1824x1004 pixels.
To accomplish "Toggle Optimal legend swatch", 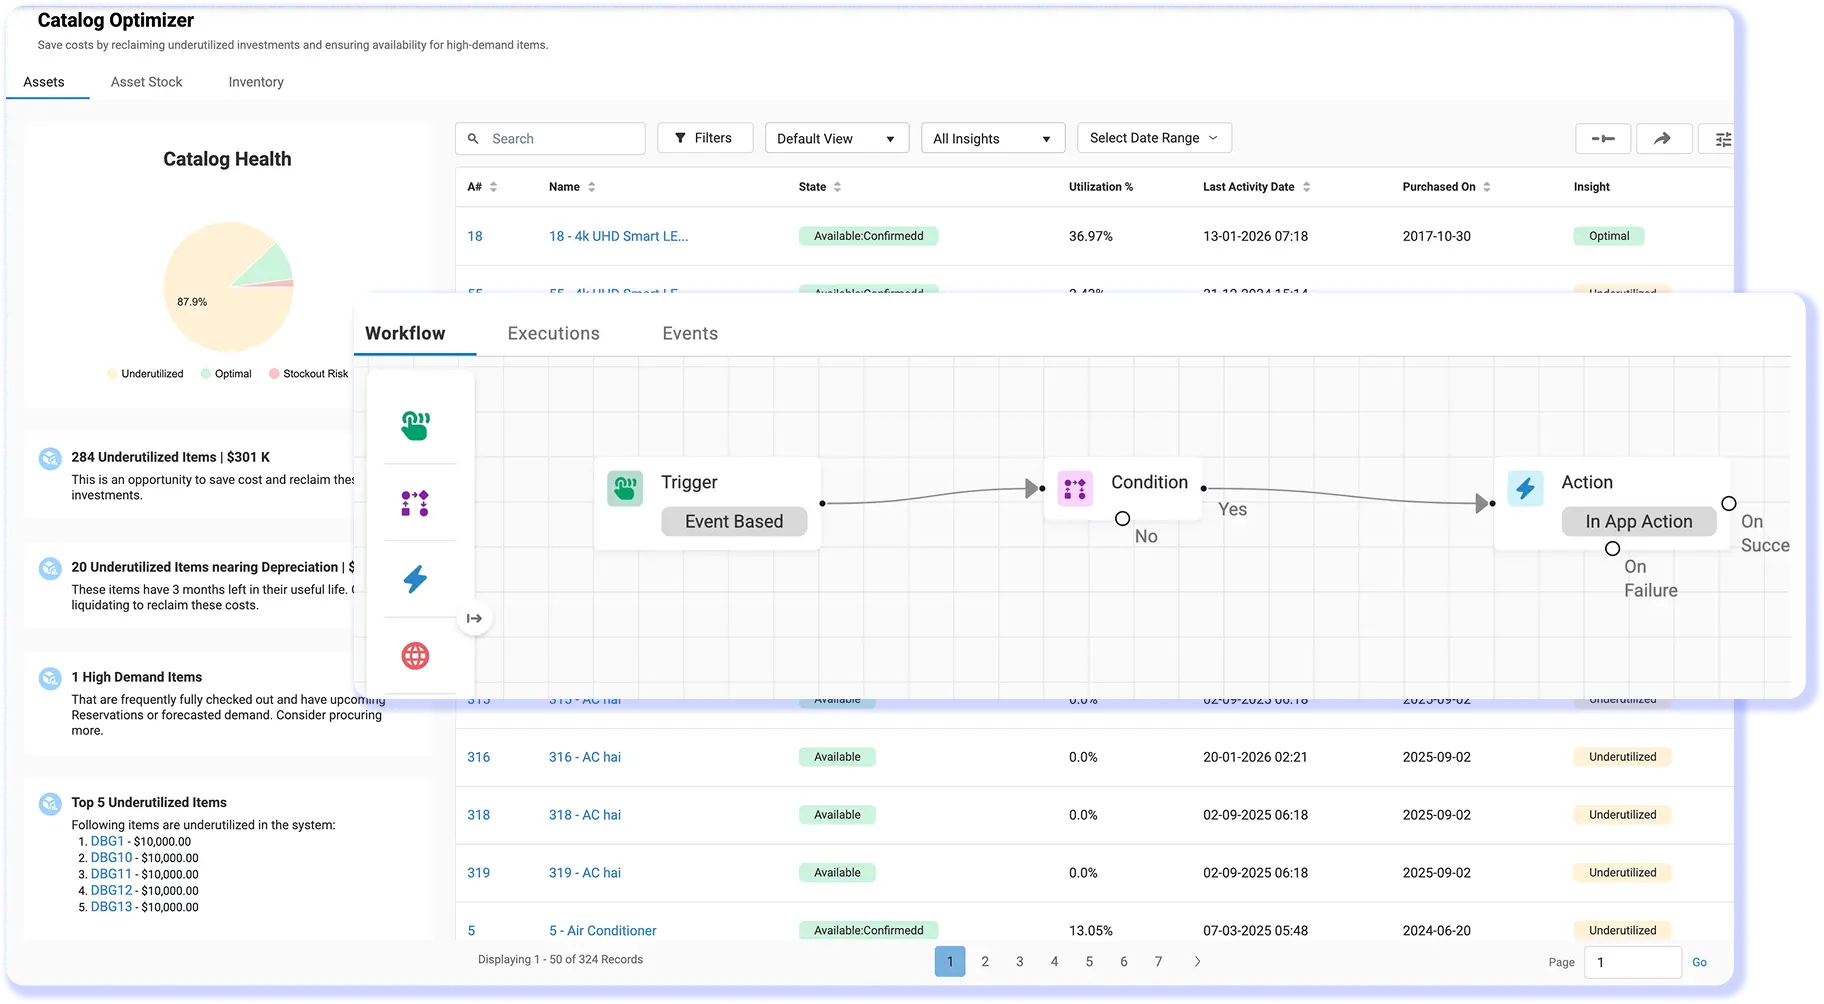I will coord(205,374).
